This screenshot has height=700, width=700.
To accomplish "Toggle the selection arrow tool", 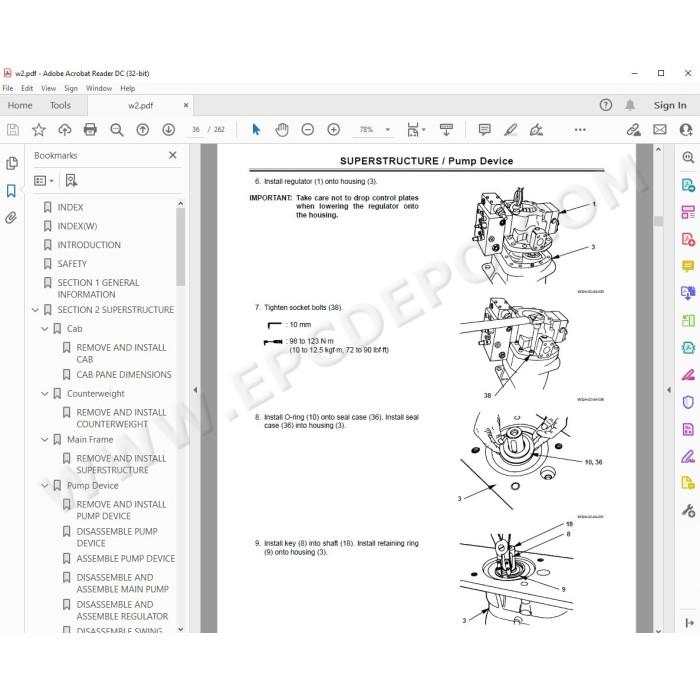I will [256, 129].
